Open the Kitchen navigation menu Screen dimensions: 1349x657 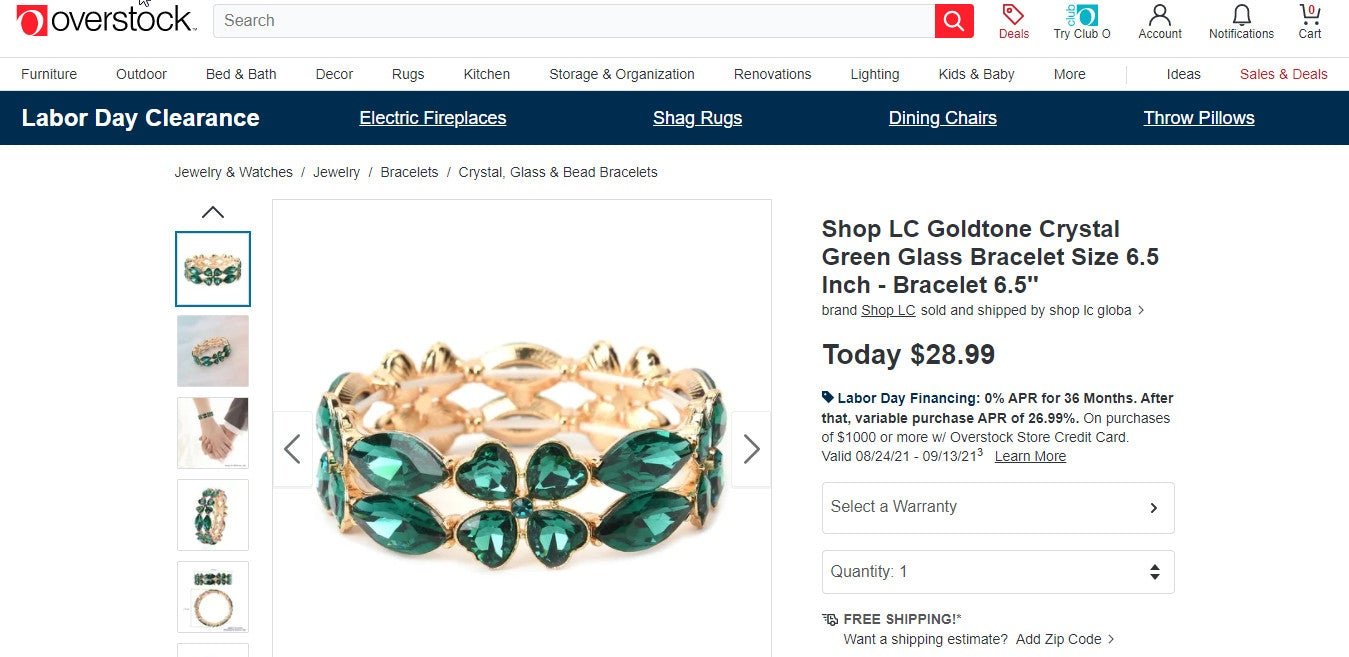(x=486, y=74)
